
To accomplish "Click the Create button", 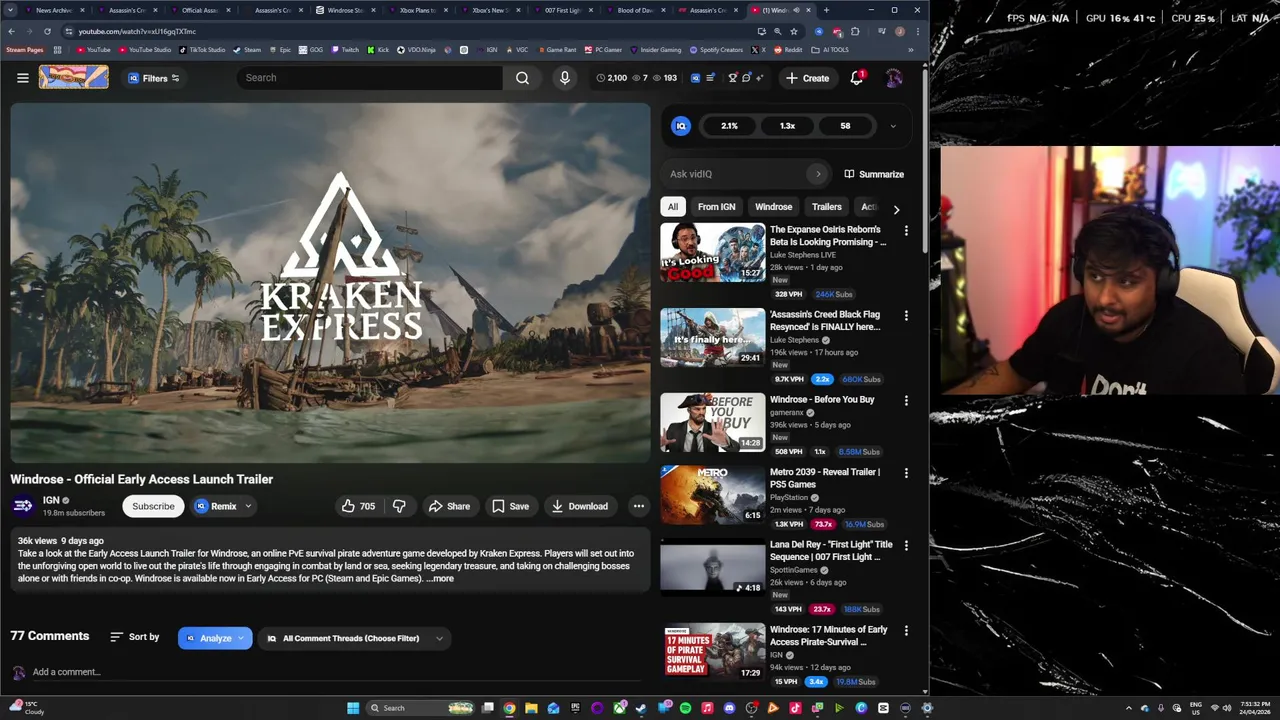I will (807, 78).
